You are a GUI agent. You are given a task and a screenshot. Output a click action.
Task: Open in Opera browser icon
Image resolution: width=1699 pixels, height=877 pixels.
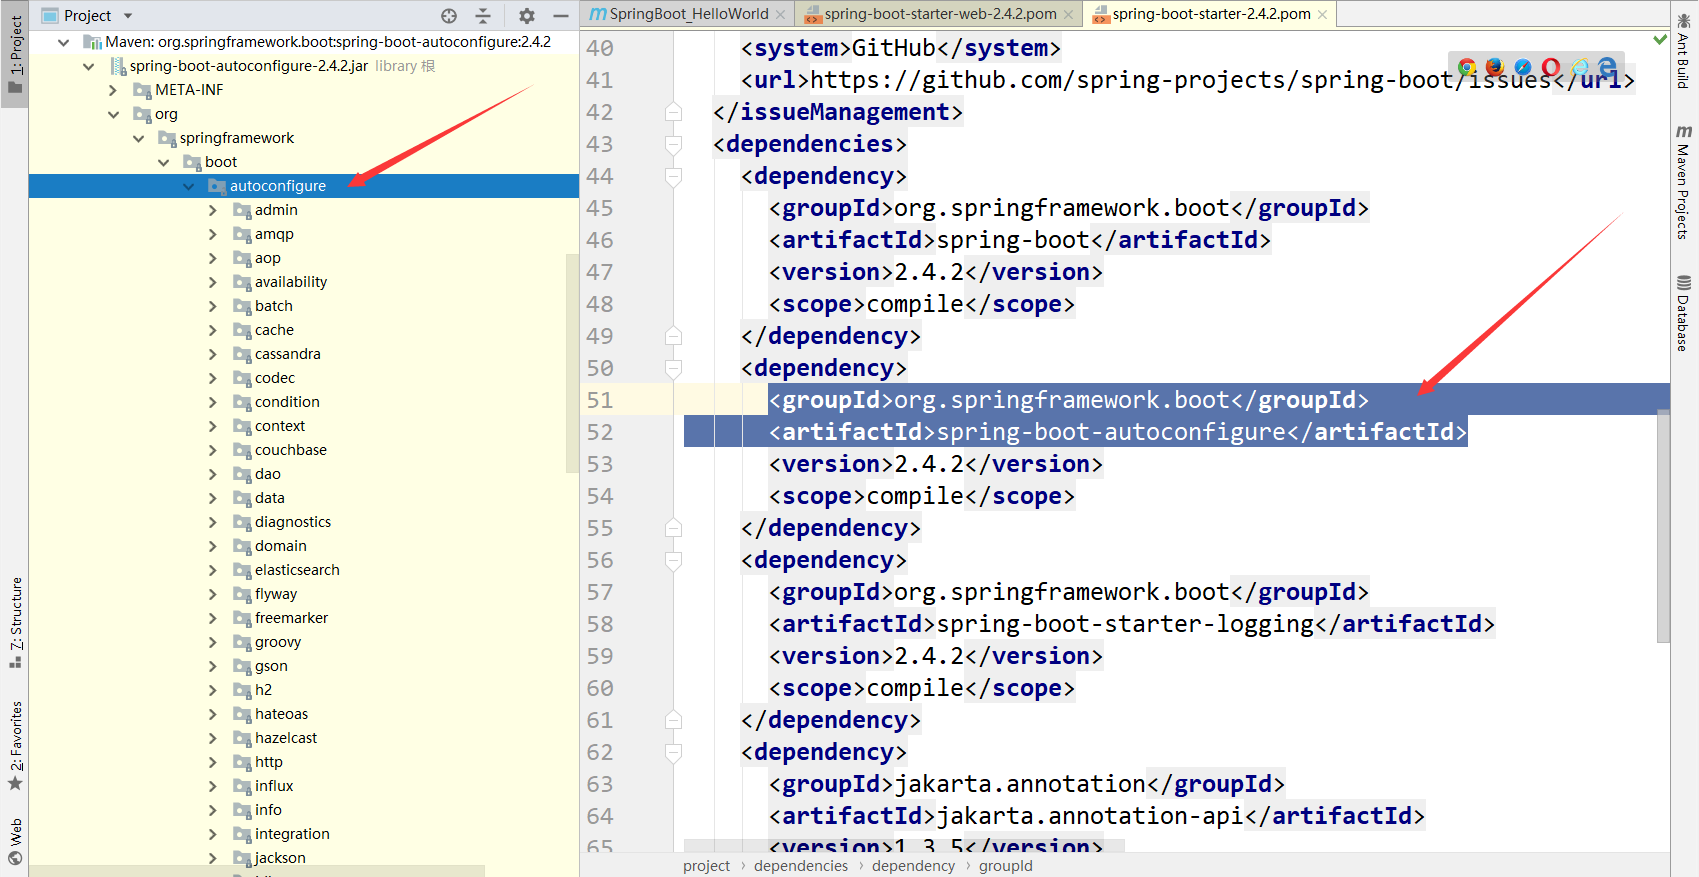click(x=1551, y=67)
